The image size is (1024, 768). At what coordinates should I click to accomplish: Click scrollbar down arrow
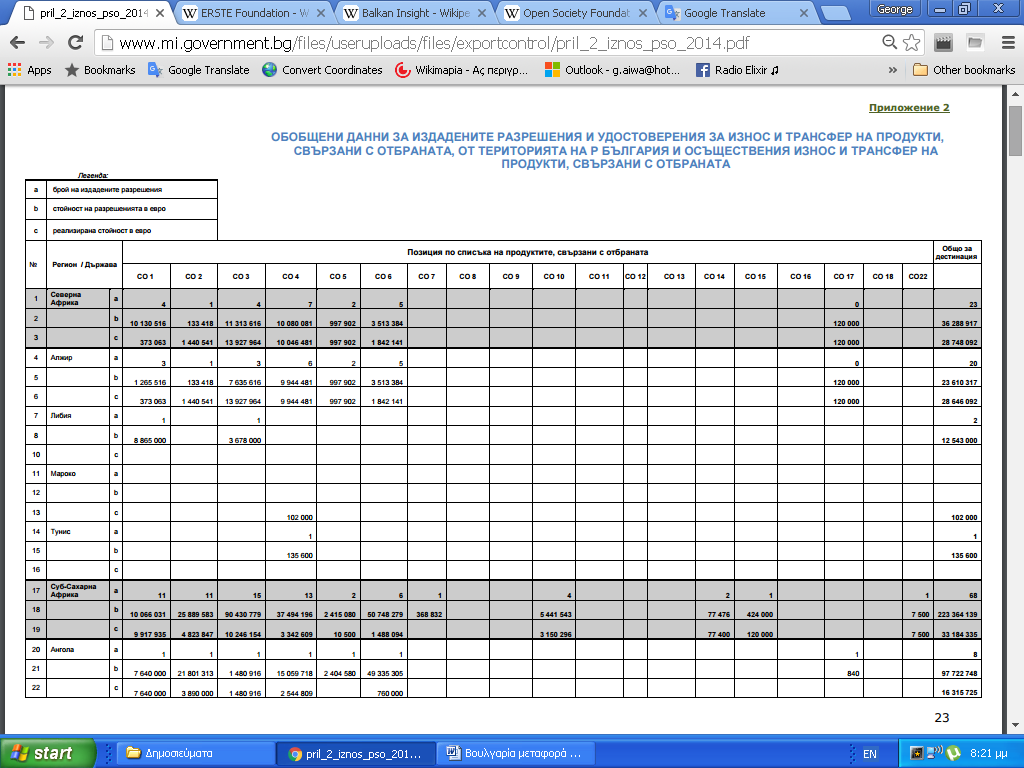(x=1016, y=725)
